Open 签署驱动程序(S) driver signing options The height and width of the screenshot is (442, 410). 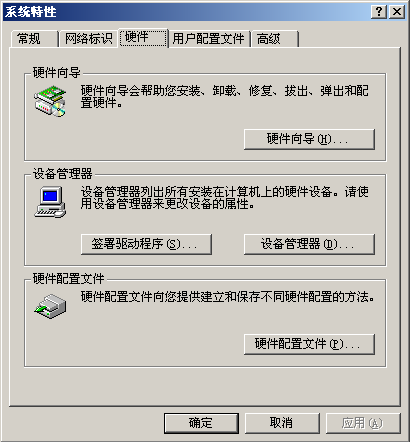(x=146, y=244)
